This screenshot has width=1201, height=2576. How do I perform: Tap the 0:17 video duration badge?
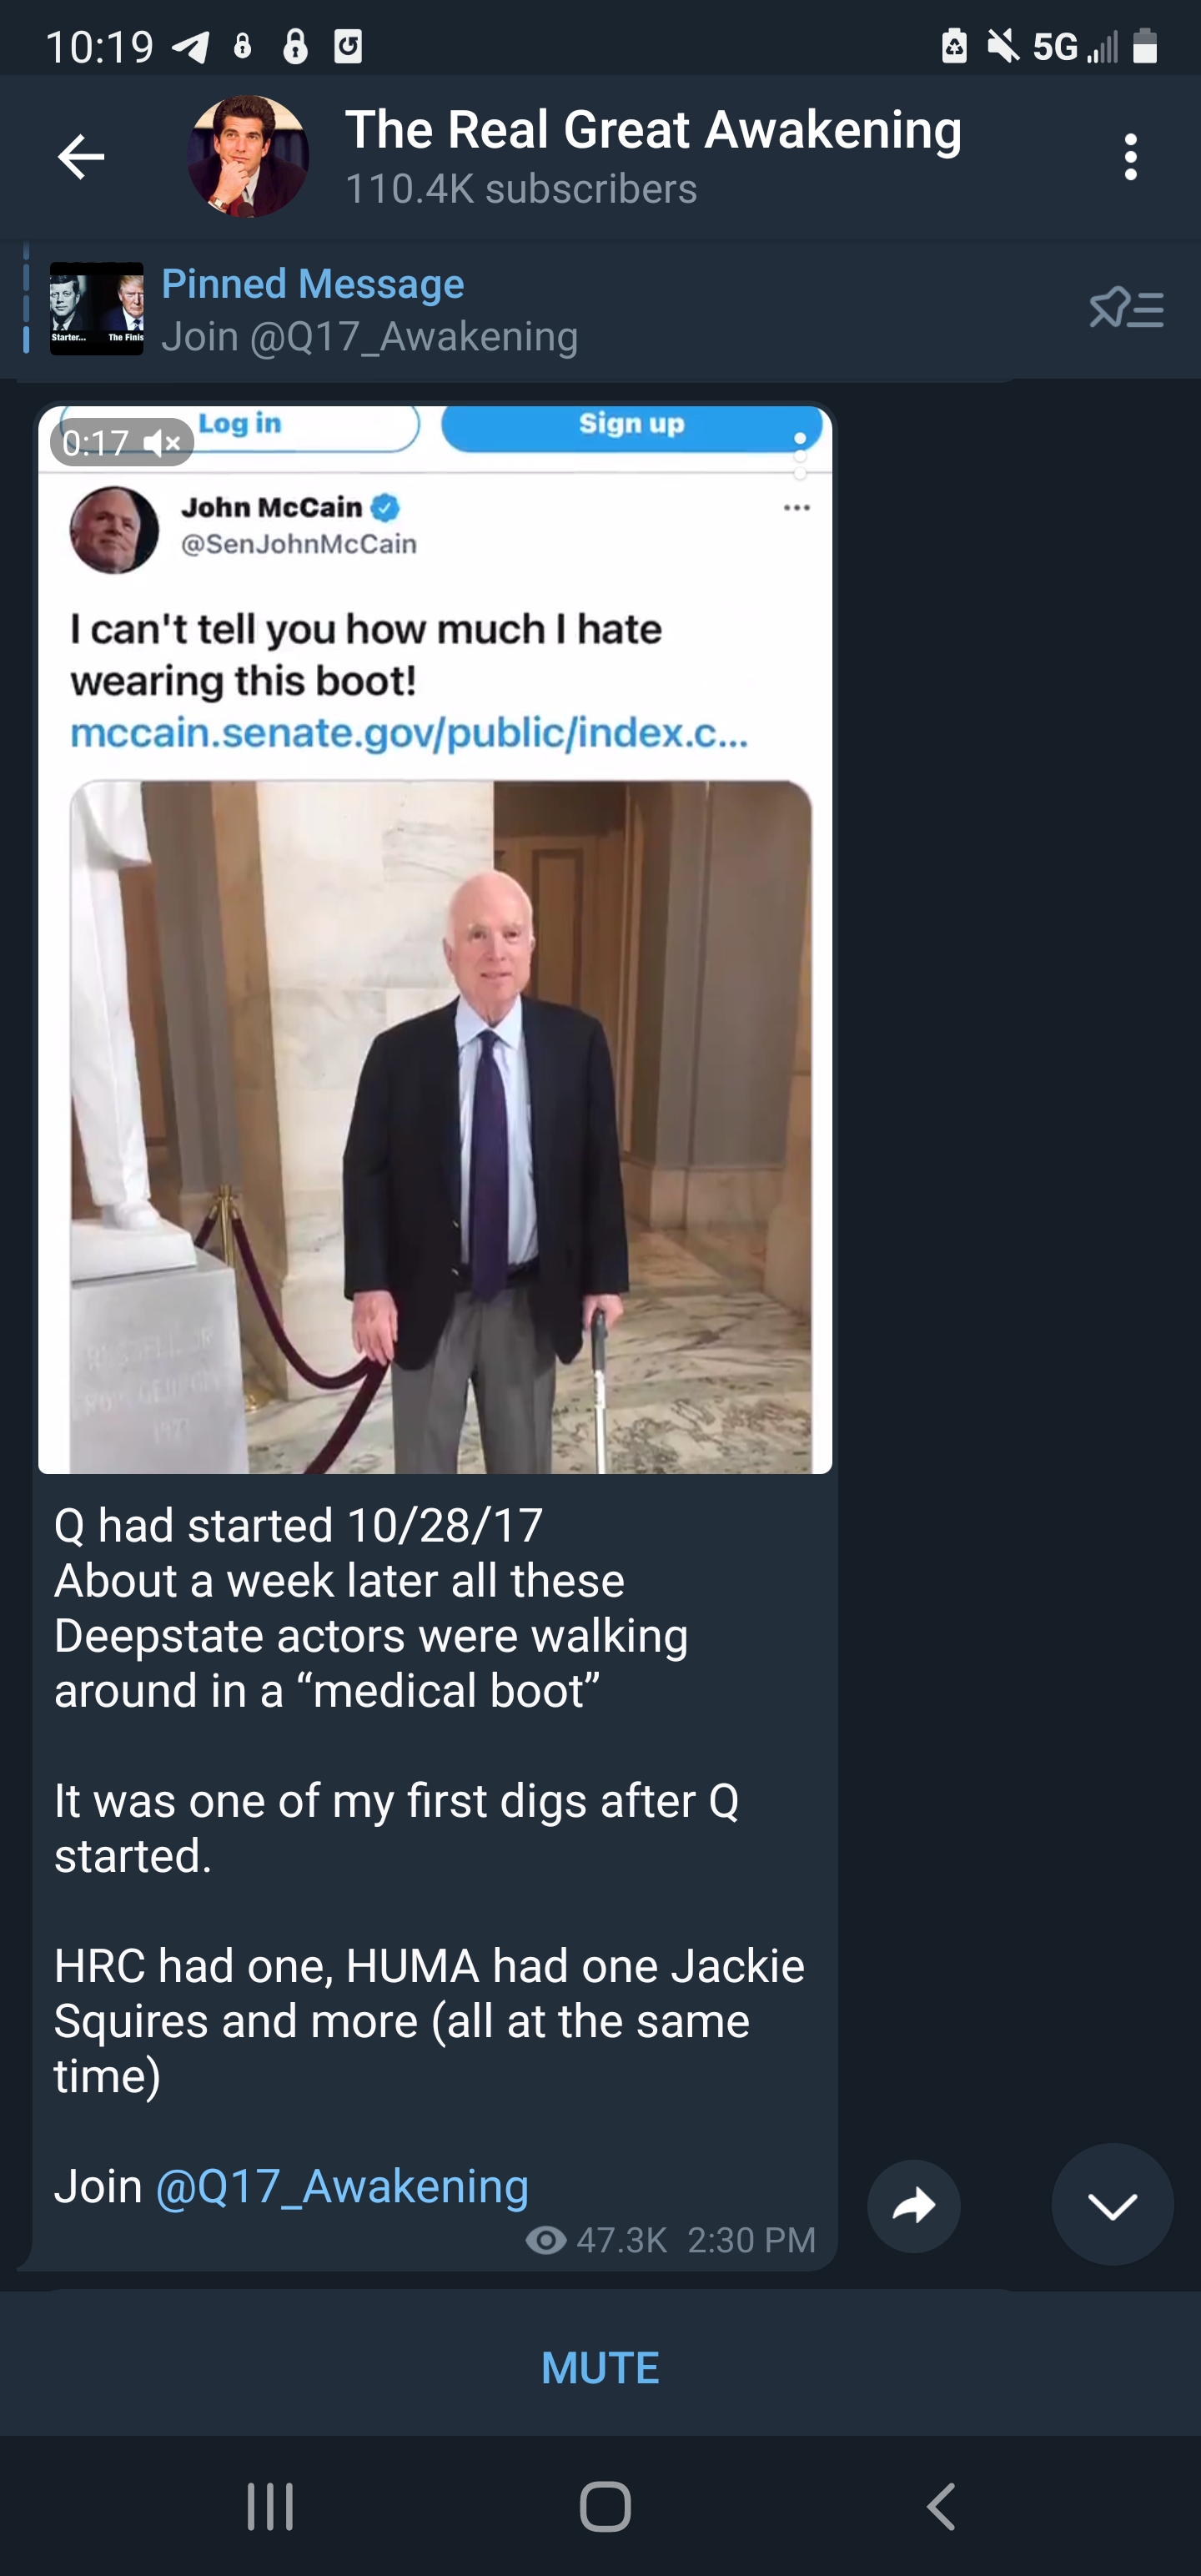pyautogui.click(x=96, y=443)
